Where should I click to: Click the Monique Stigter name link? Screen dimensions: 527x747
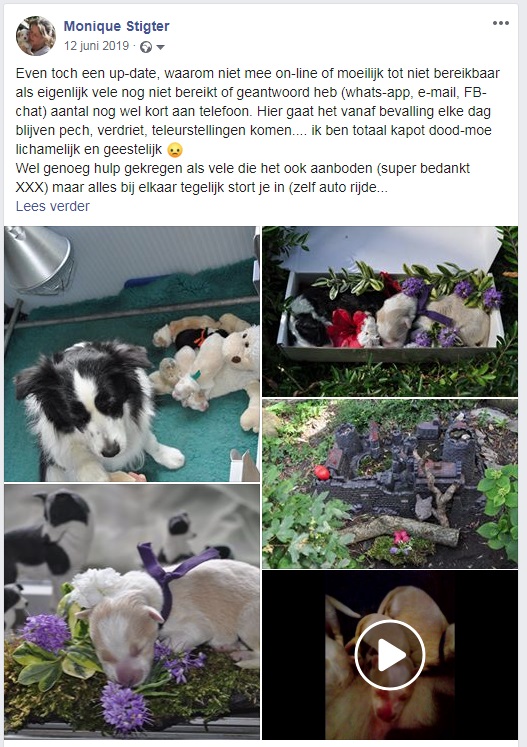(x=116, y=26)
